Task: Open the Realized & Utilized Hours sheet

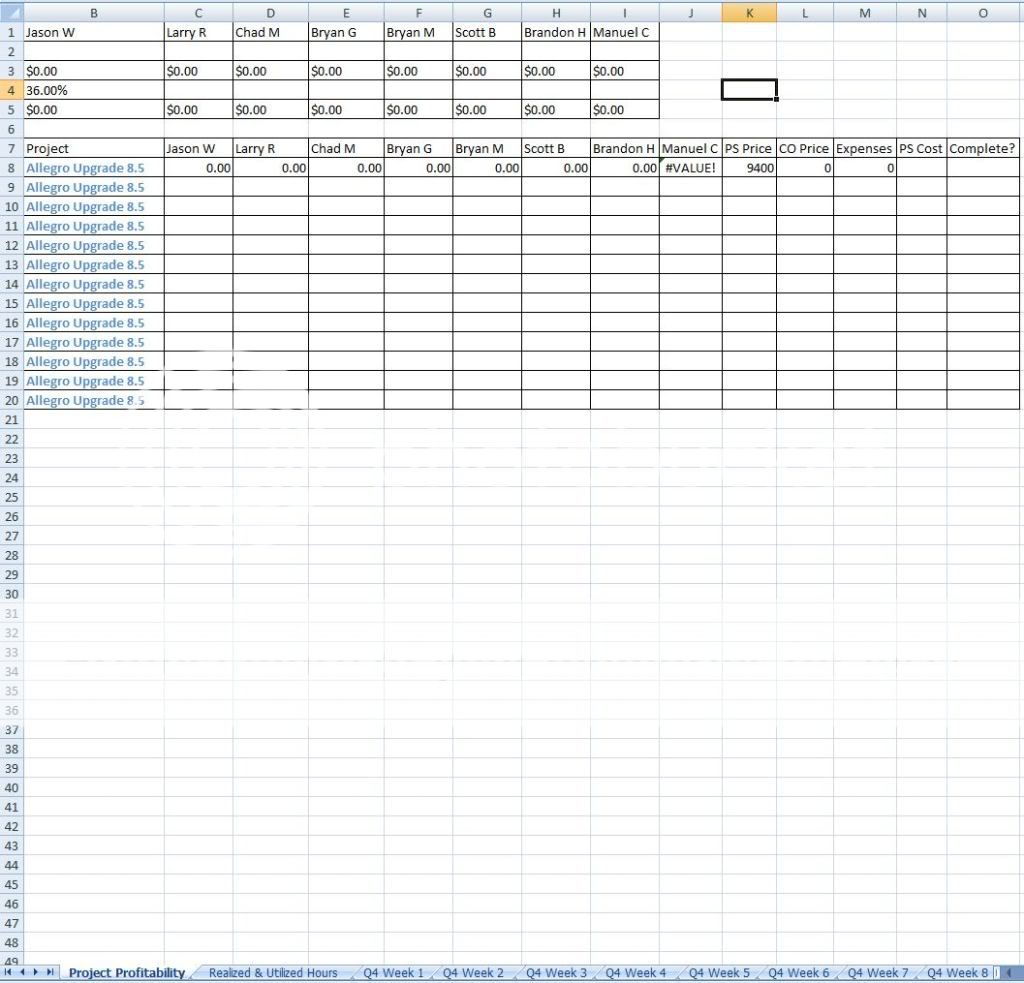Action: coord(272,972)
